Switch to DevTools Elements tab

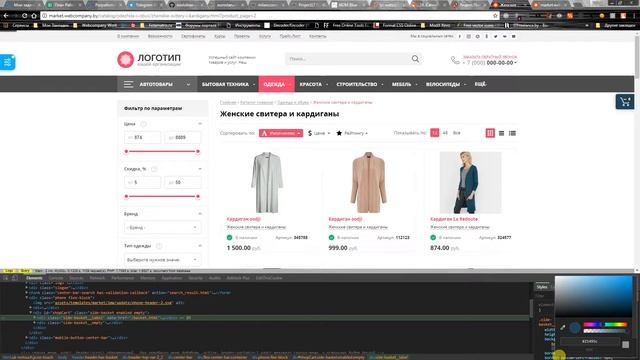(34, 278)
